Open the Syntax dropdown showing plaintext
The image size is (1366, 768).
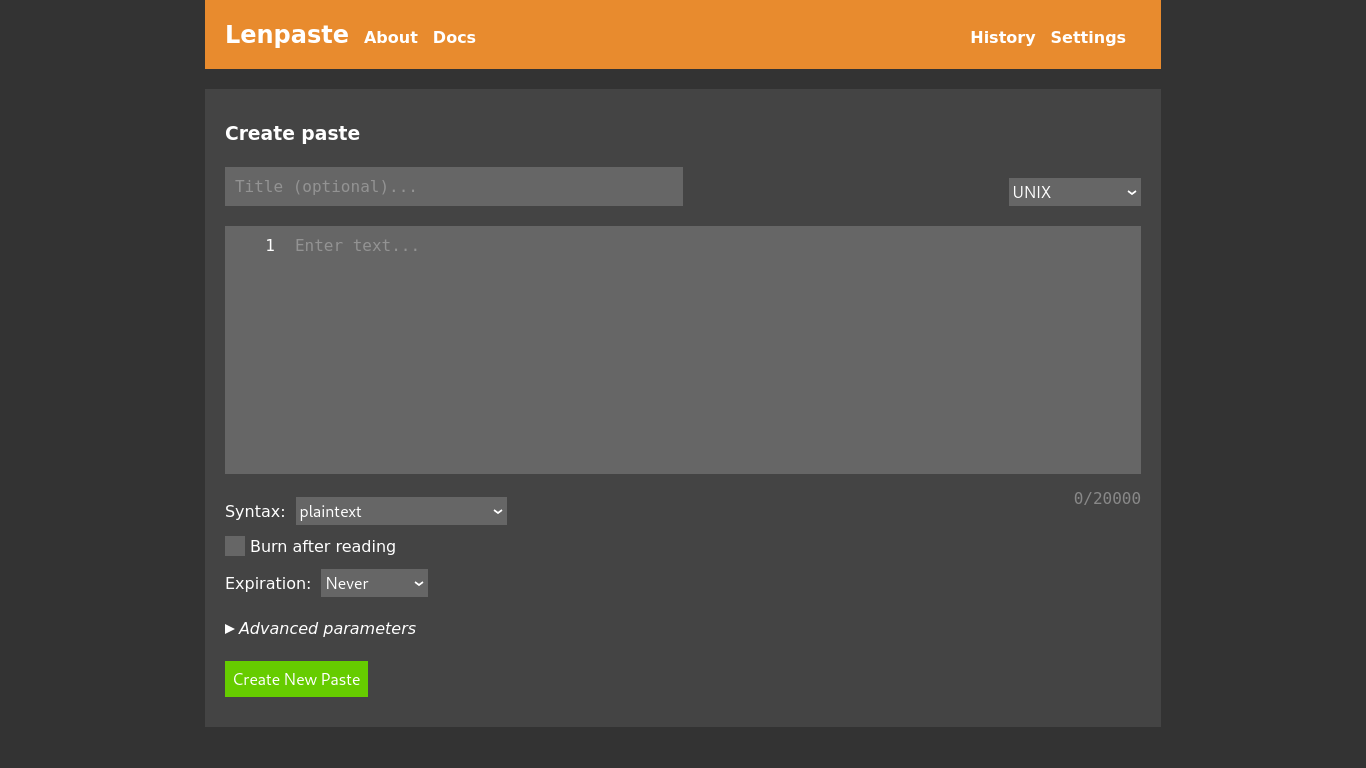click(x=400, y=511)
